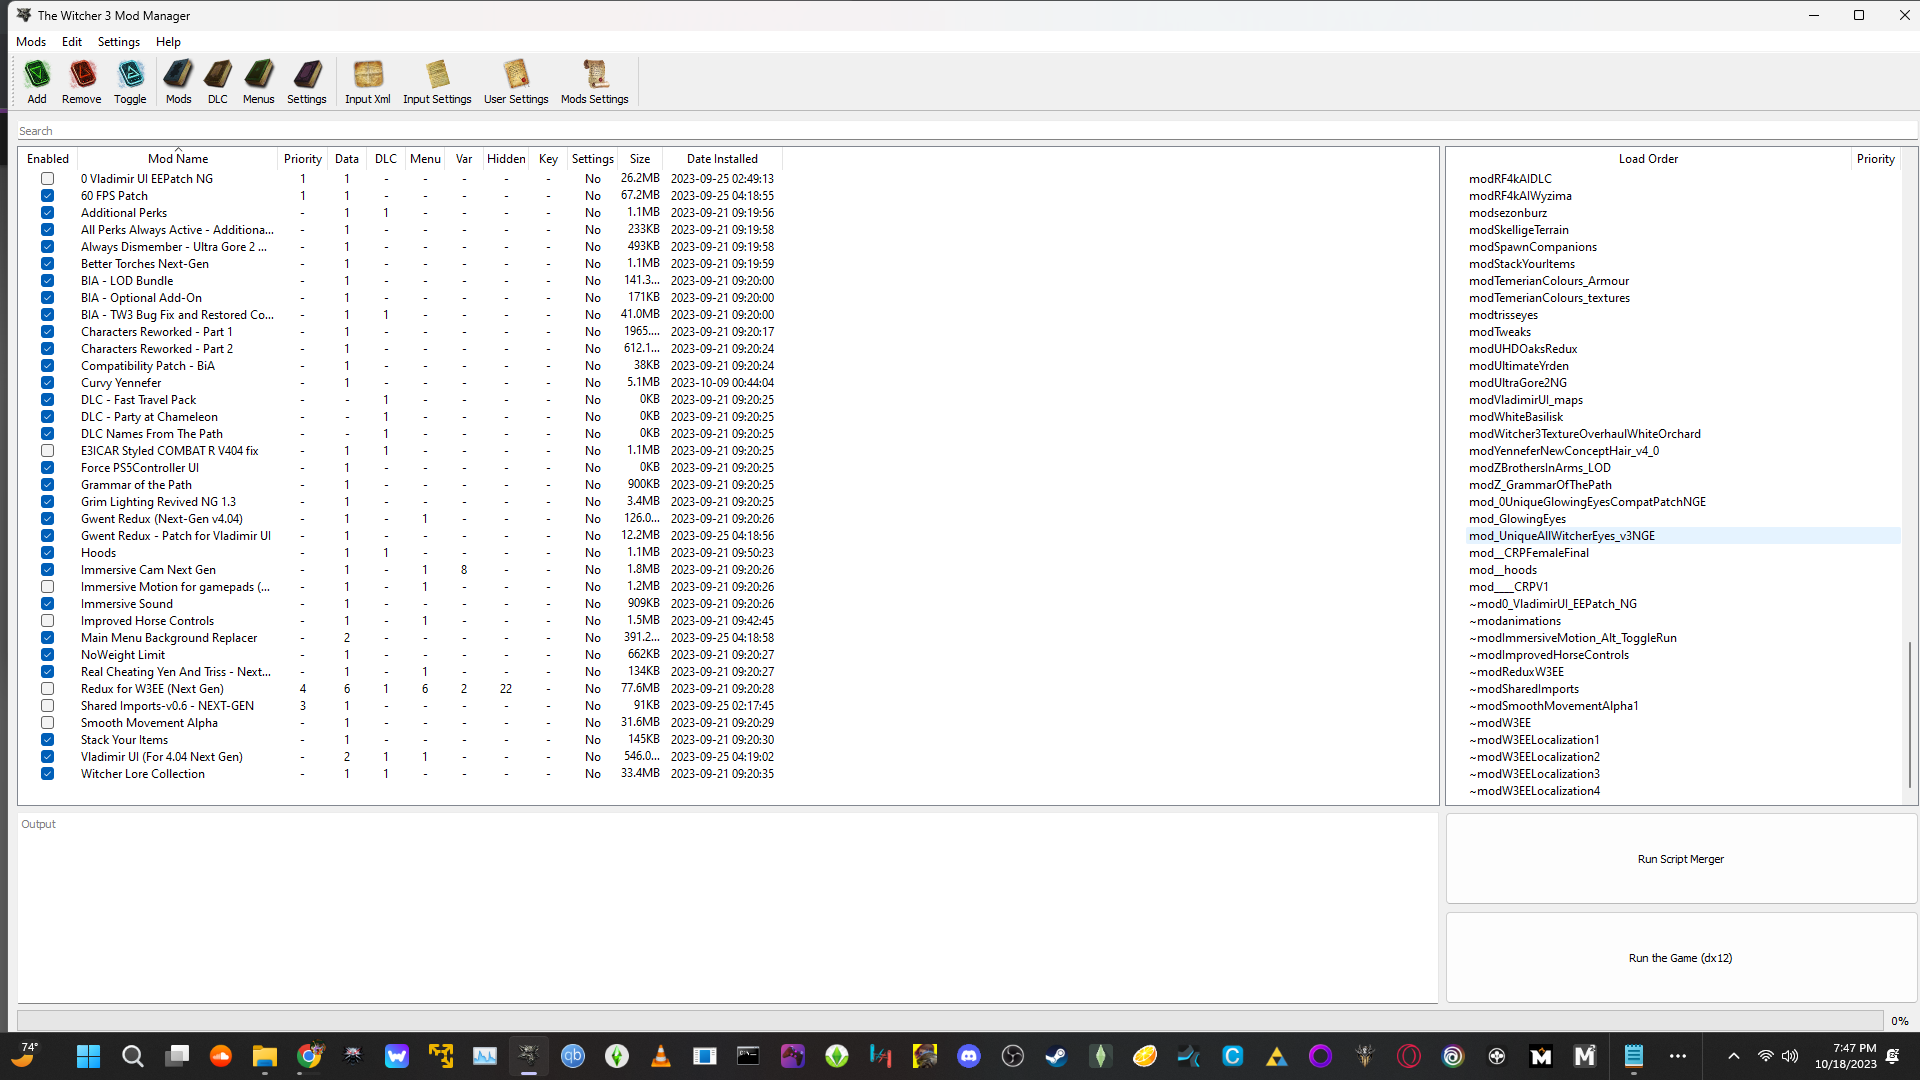1920x1080 pixels.
Task: Select ~modW3EE in load order
Action: click(x=1499, y=723)
